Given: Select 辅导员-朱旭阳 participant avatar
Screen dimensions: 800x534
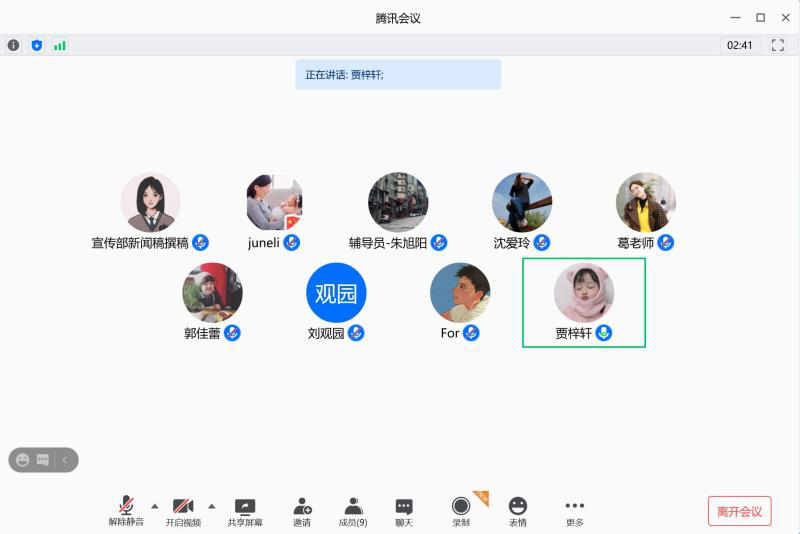Looking at the screenshot, I should click(398, 202).
